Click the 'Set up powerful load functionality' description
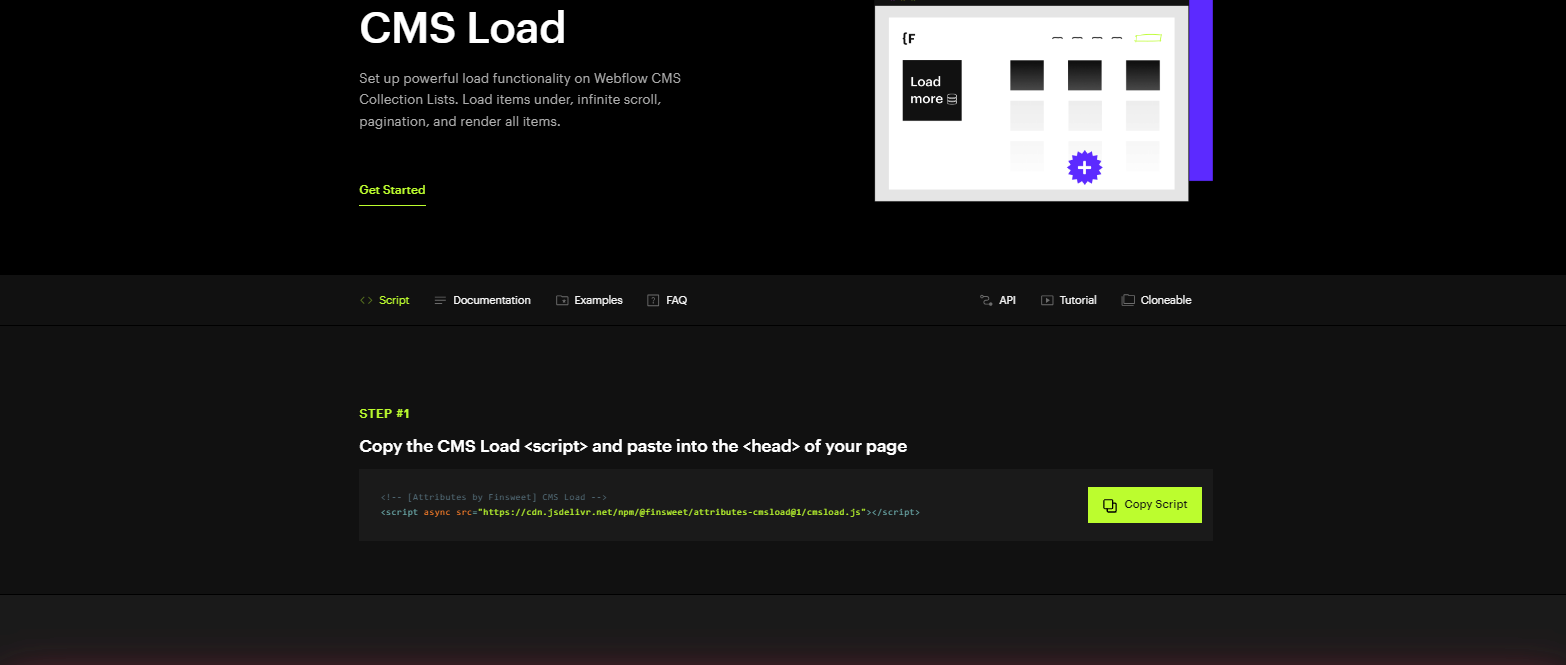The width and height of the screenshot is (1566, 665). click(x=520, y=100)
